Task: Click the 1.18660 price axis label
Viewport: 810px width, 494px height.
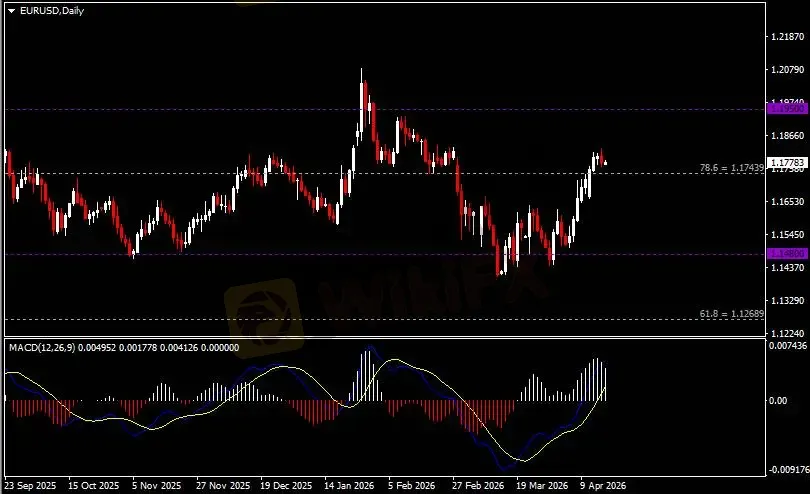Action: 787,136
